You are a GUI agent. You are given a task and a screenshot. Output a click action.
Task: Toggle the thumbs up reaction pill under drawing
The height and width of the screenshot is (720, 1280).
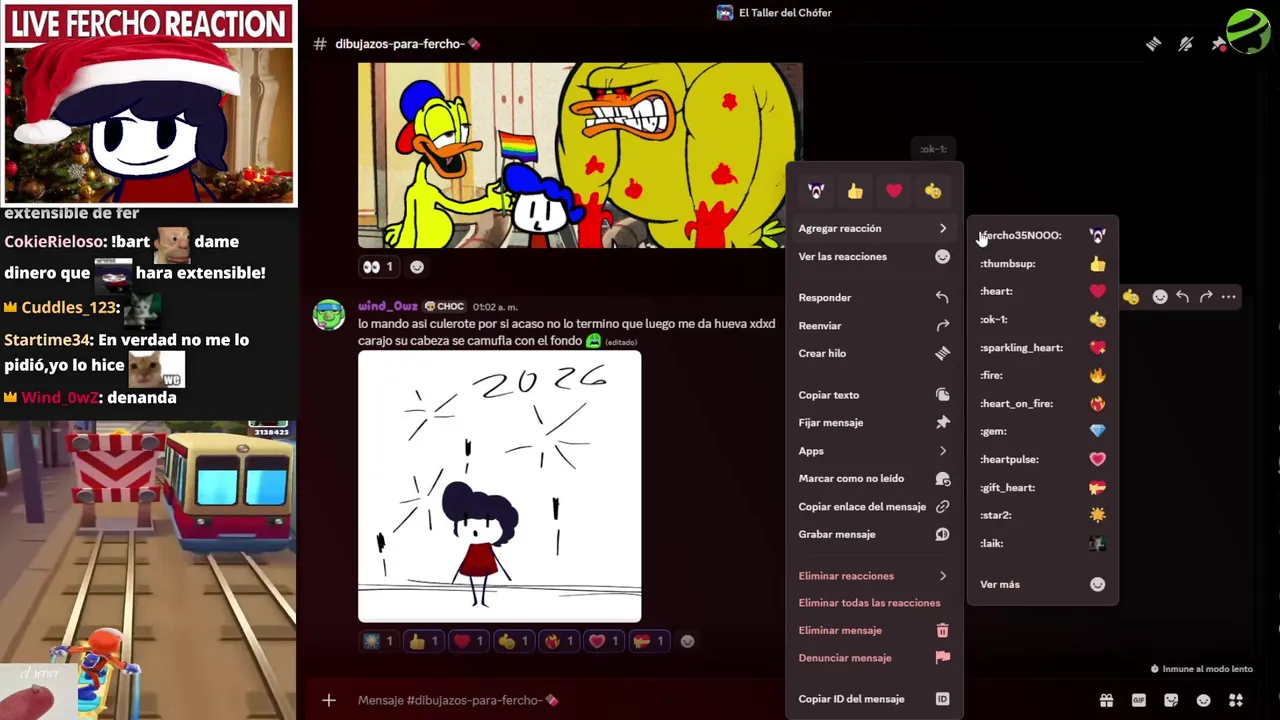pos(424,641)
